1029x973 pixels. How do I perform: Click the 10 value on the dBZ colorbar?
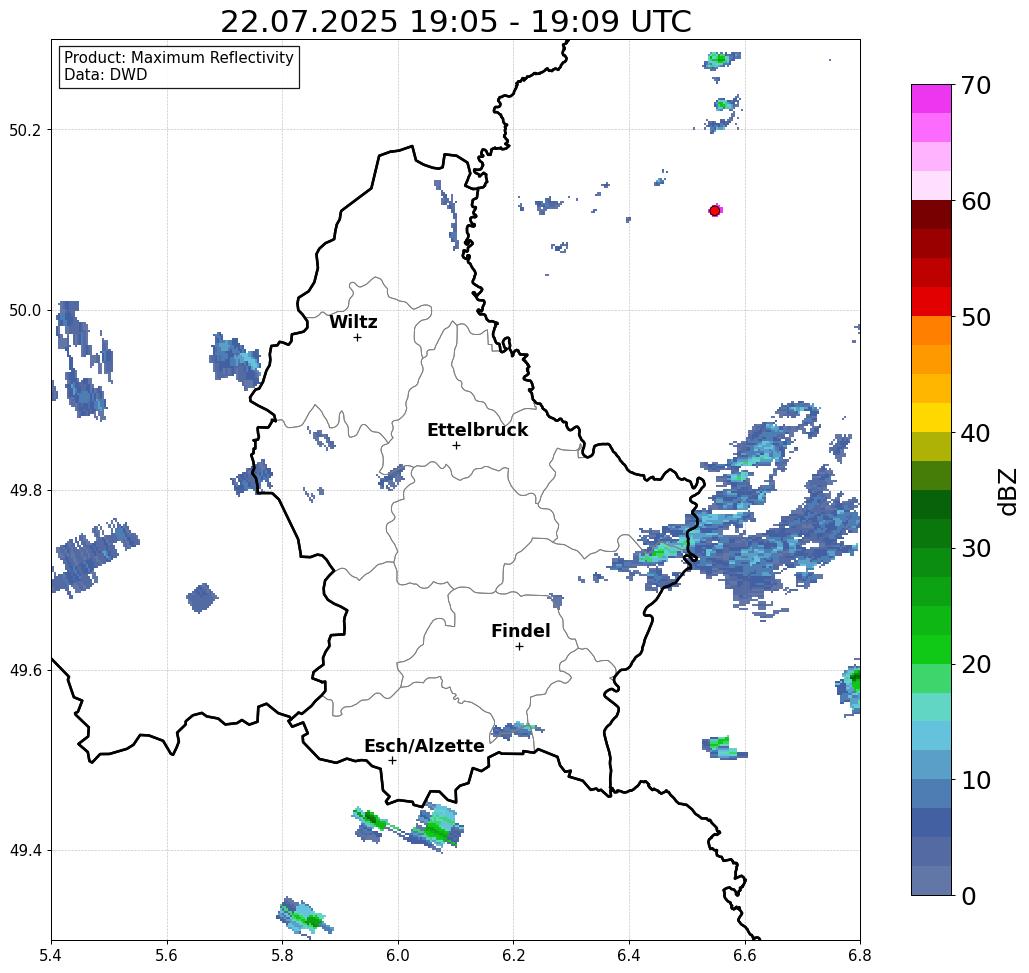(976, 780)
